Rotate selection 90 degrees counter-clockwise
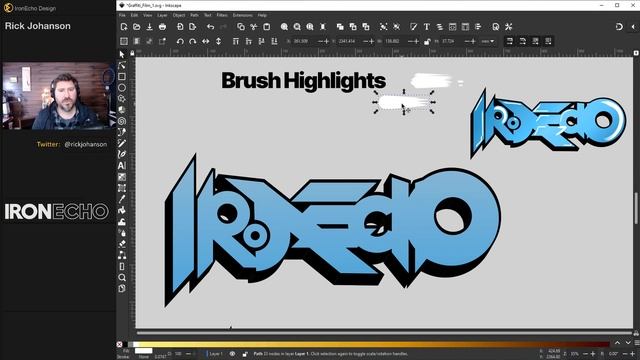This screenshot has height=360, width=640. (180, 41)
